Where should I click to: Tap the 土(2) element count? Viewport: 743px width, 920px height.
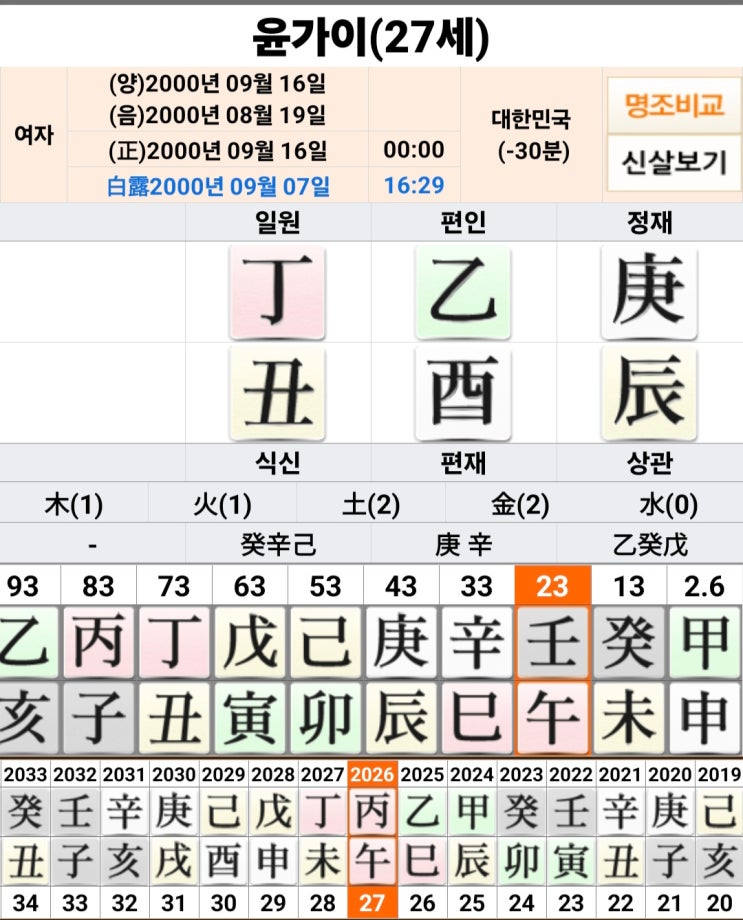pos(371,504)
